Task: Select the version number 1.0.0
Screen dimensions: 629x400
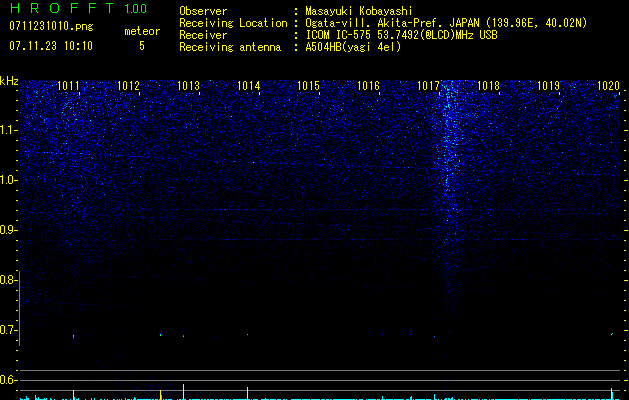Action: (x=136, y=9)
